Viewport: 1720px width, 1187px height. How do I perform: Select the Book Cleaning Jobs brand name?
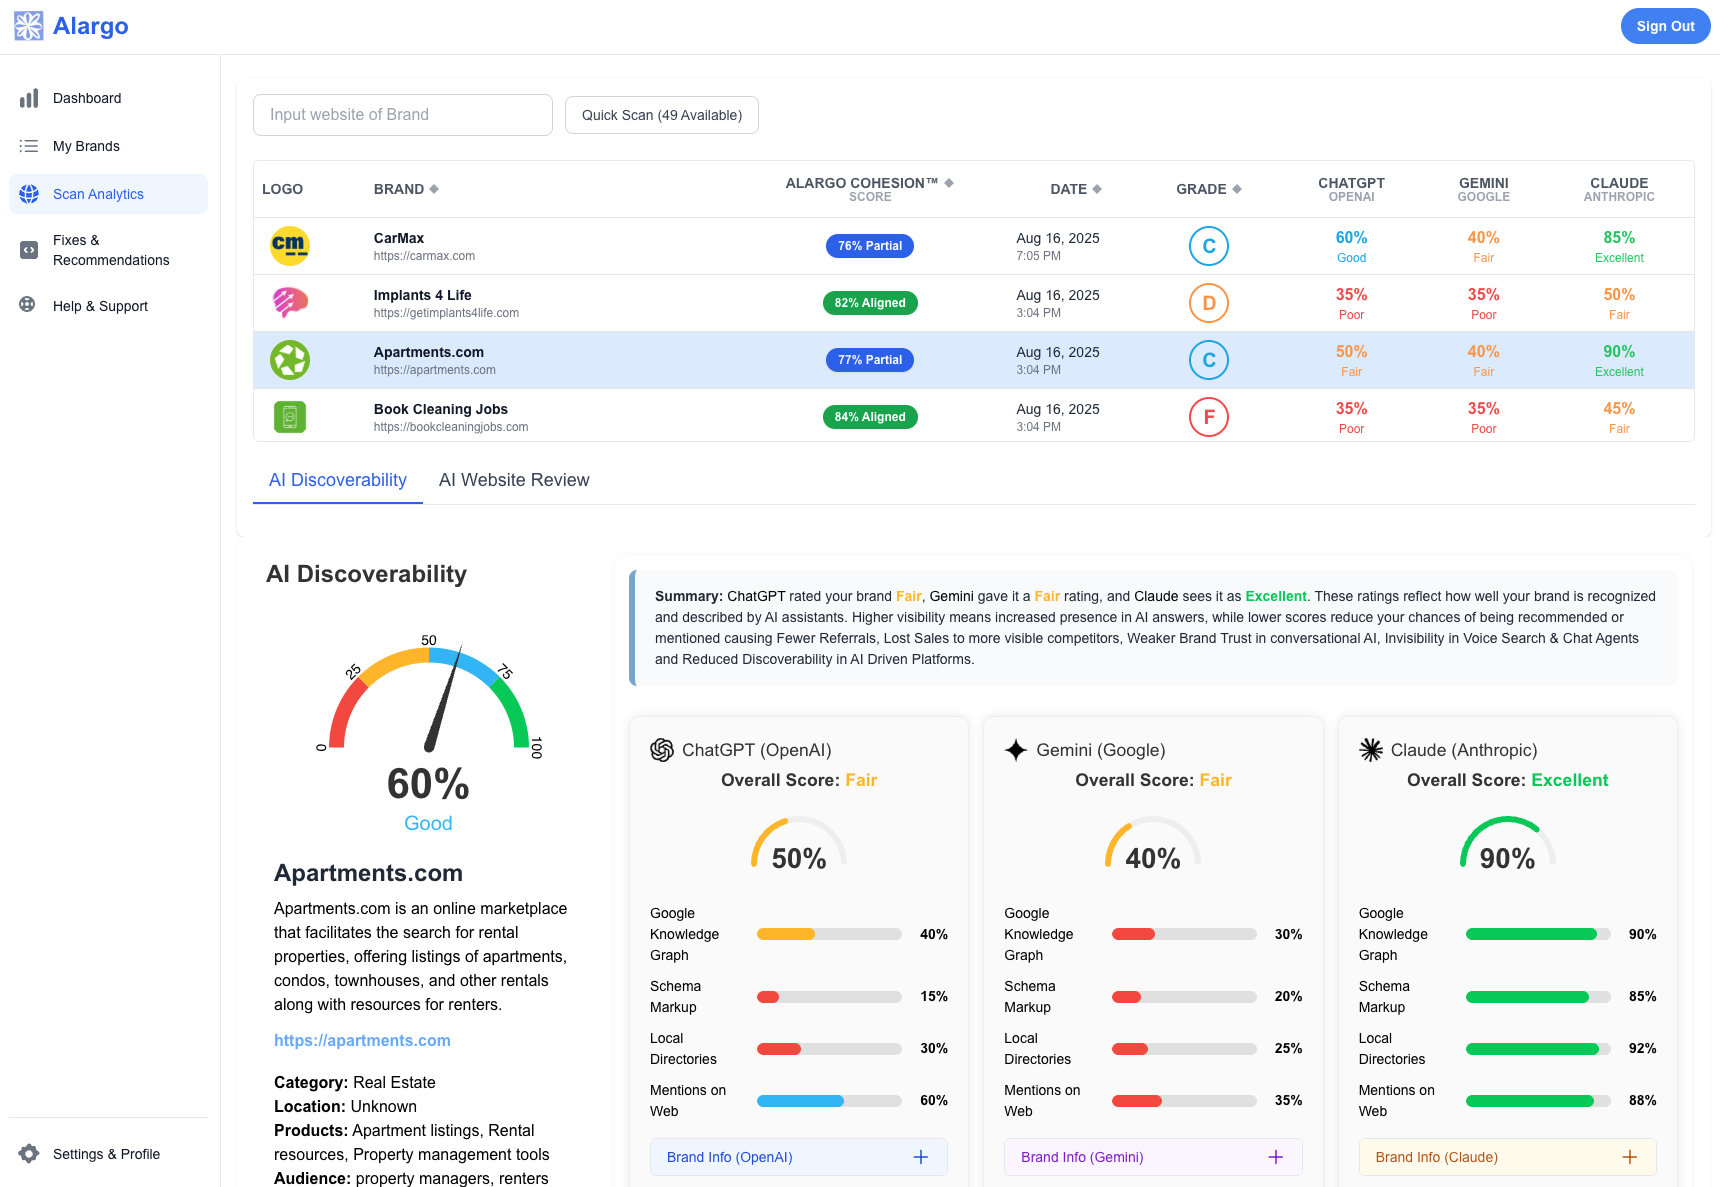coord(441,409)
